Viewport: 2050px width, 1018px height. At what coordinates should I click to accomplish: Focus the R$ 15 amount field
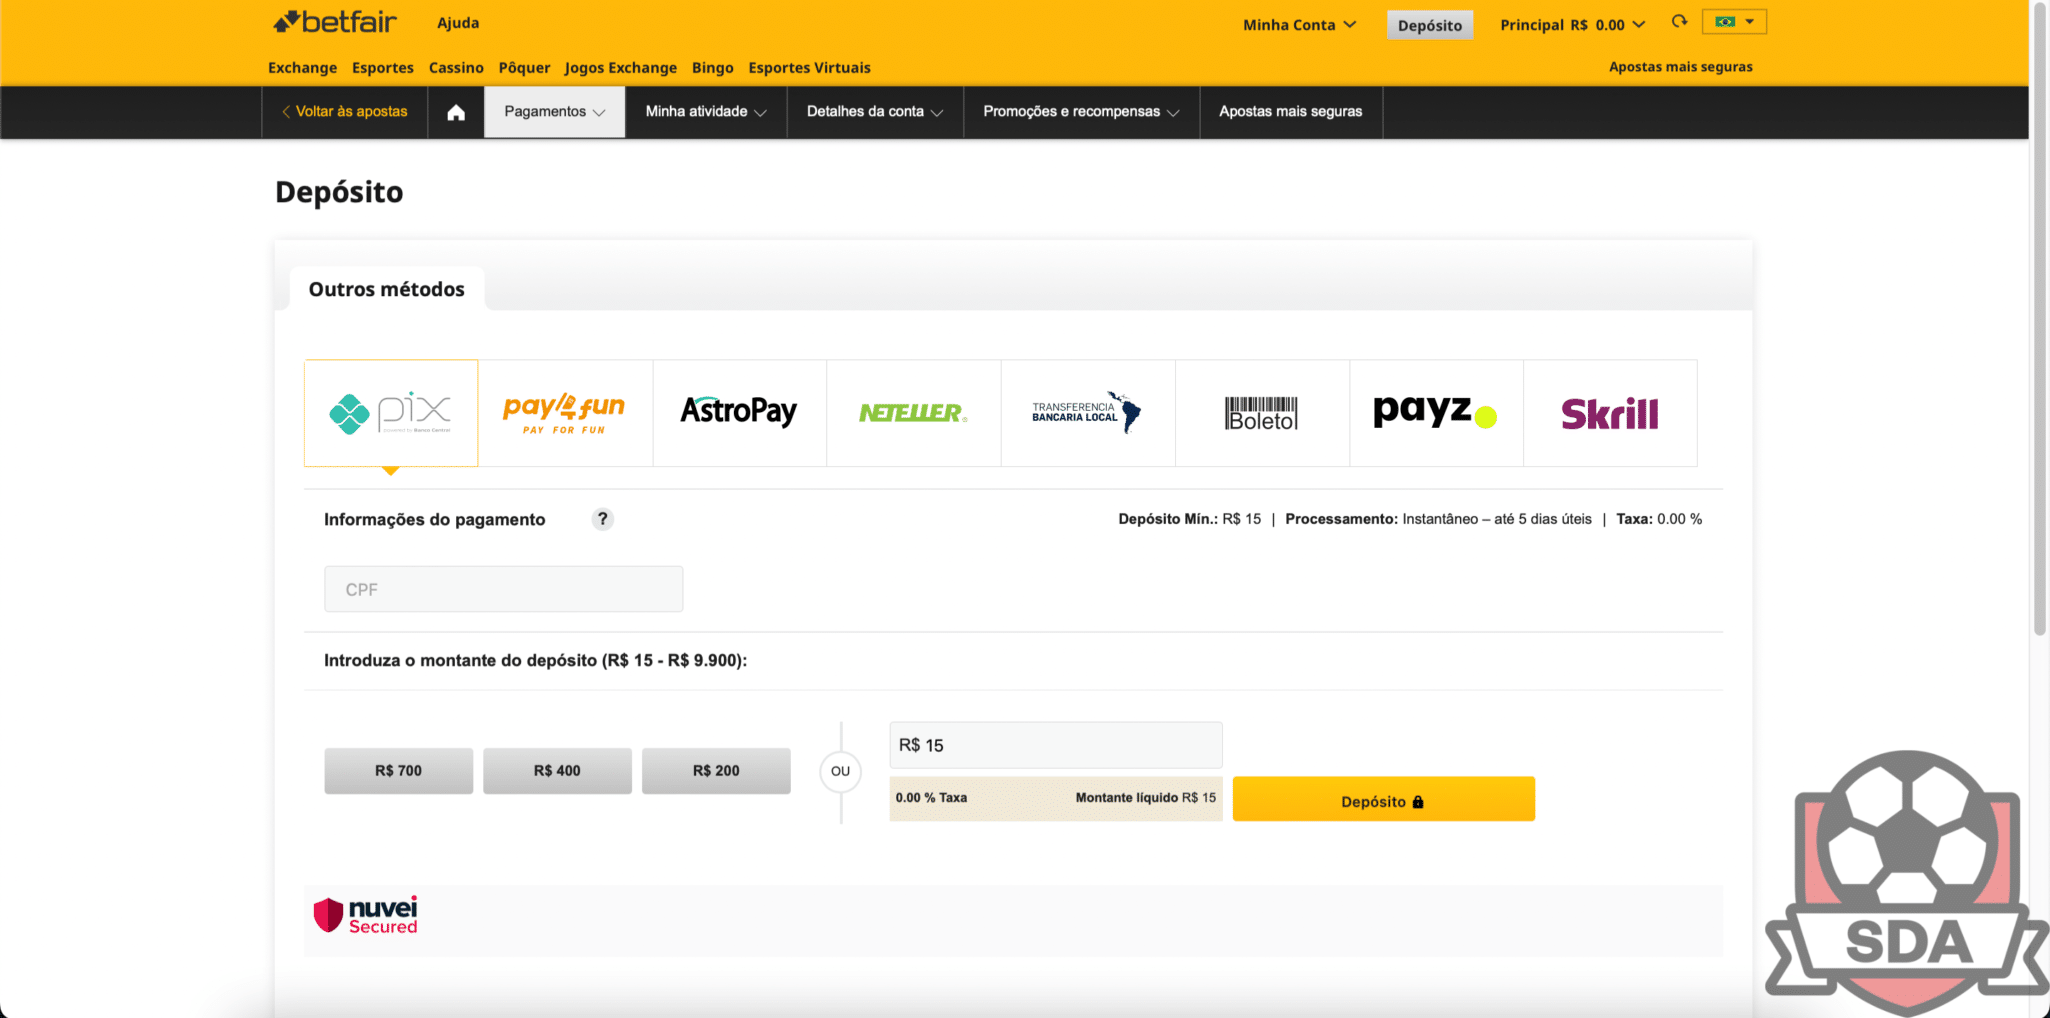click(1055, 745)
